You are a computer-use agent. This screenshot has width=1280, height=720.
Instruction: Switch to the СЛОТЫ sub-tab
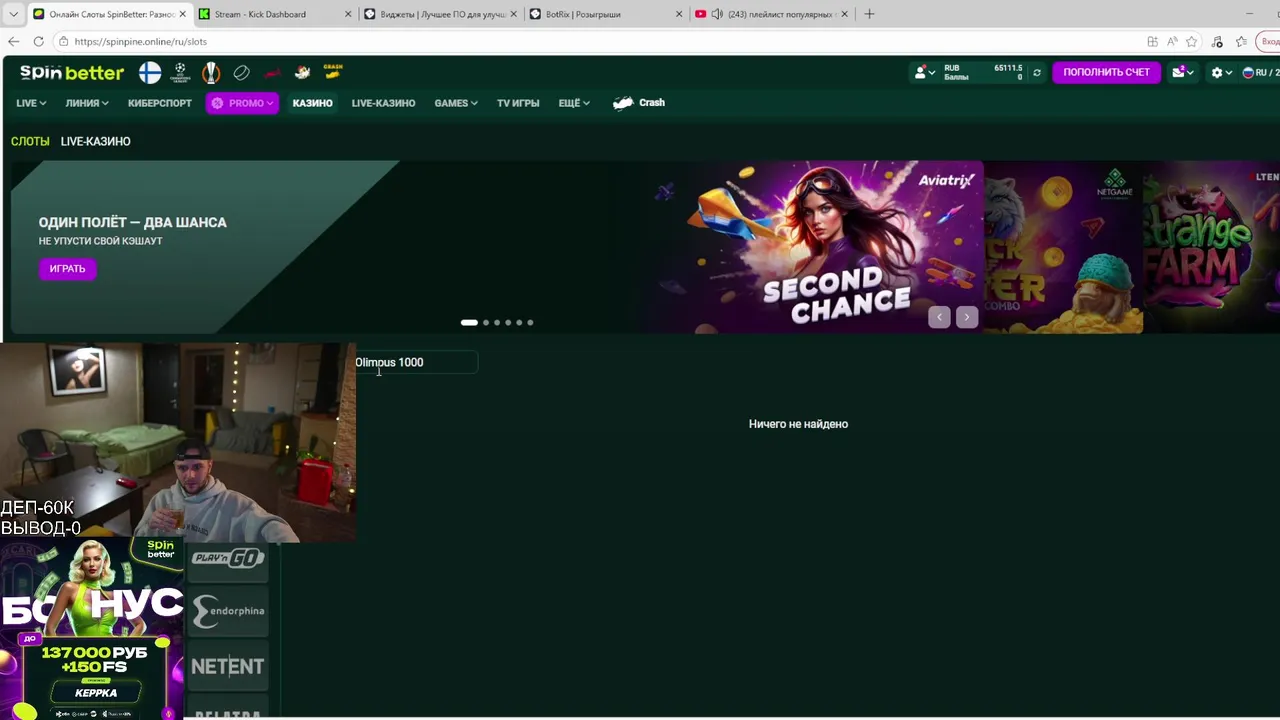[30, 141]
